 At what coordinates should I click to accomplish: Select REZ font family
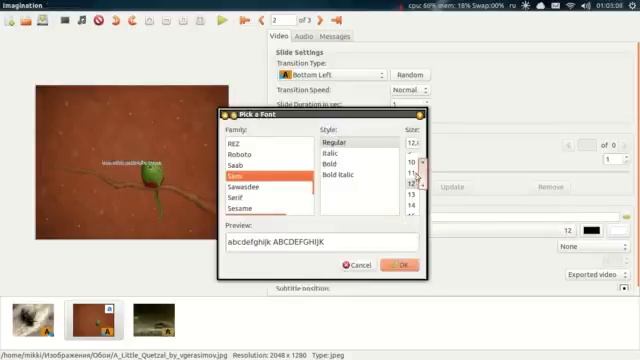click(x=269, y=144)
